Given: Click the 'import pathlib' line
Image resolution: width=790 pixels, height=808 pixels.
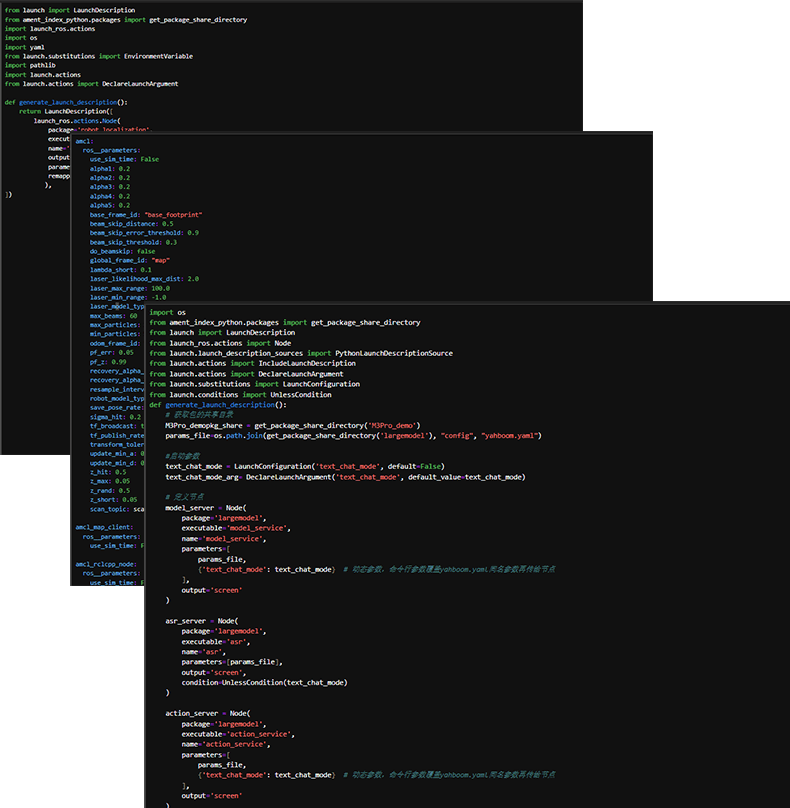Looking at the screenshot, I should (x=30, y=65).
